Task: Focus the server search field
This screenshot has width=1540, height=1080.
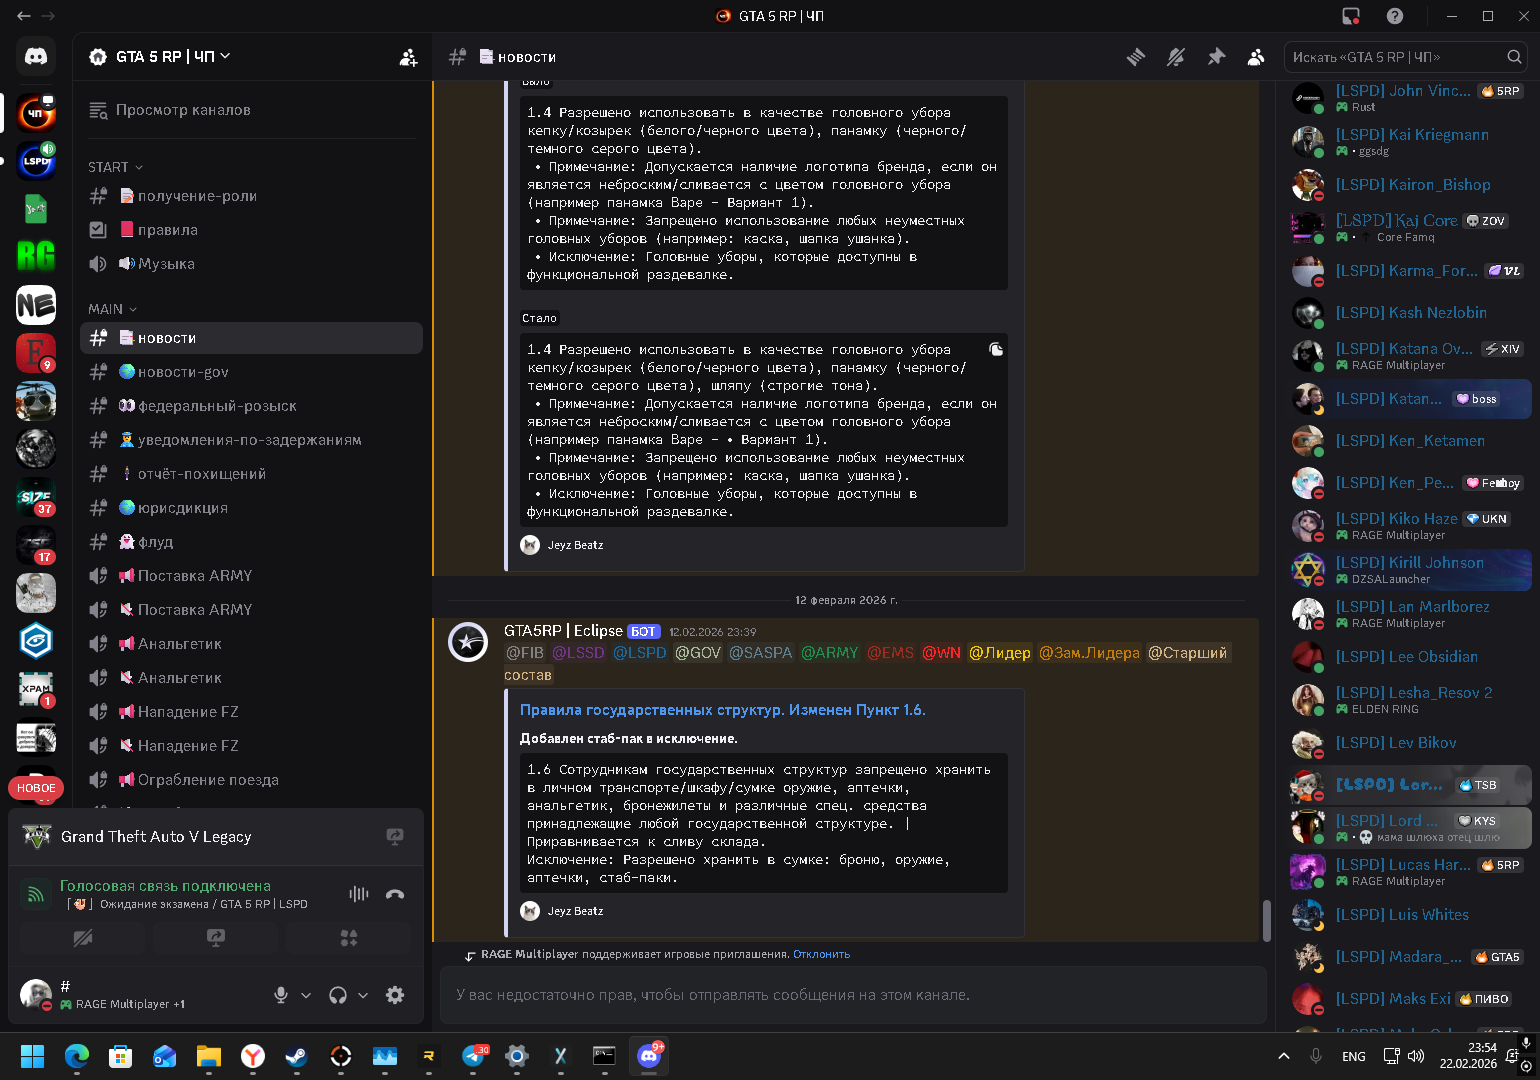Action: 1405,57
